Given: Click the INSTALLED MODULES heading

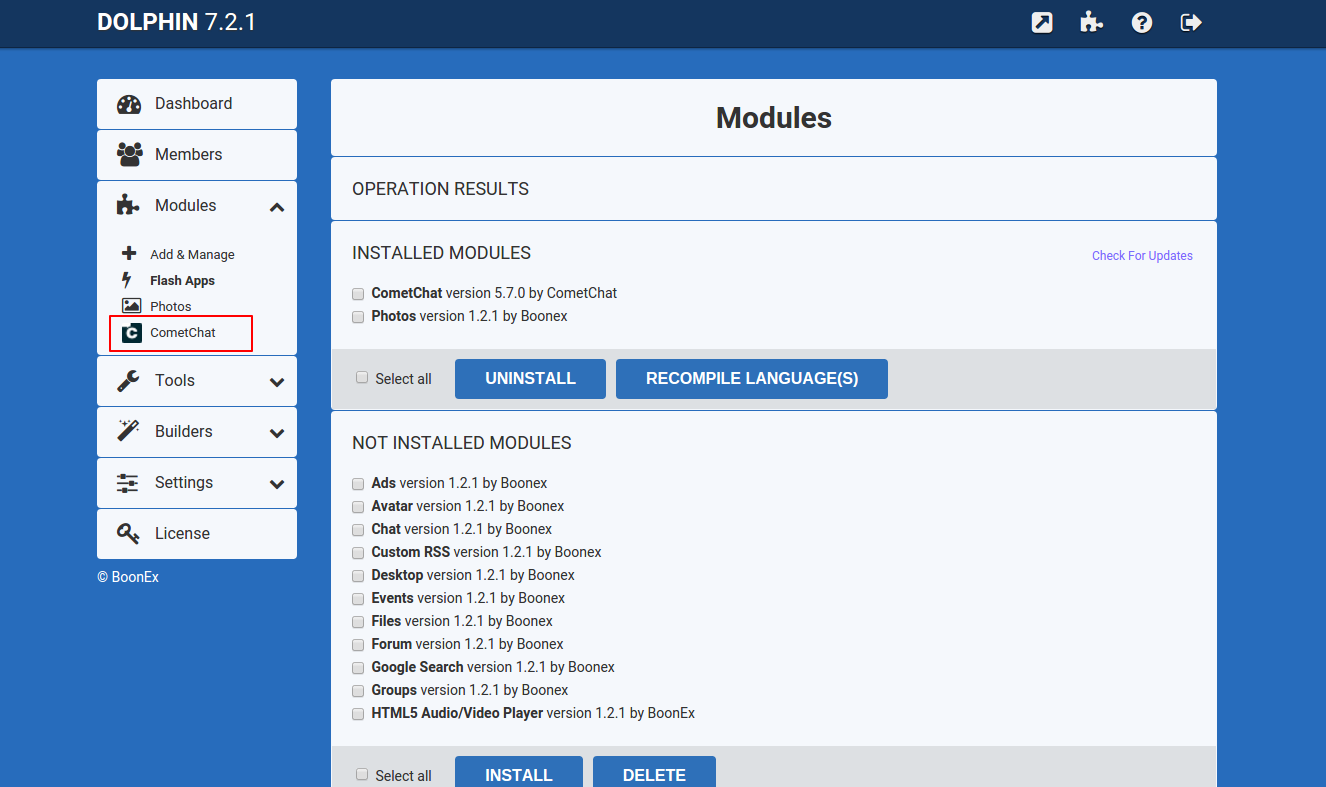Looking at the screenshot, I should [441, 253].
